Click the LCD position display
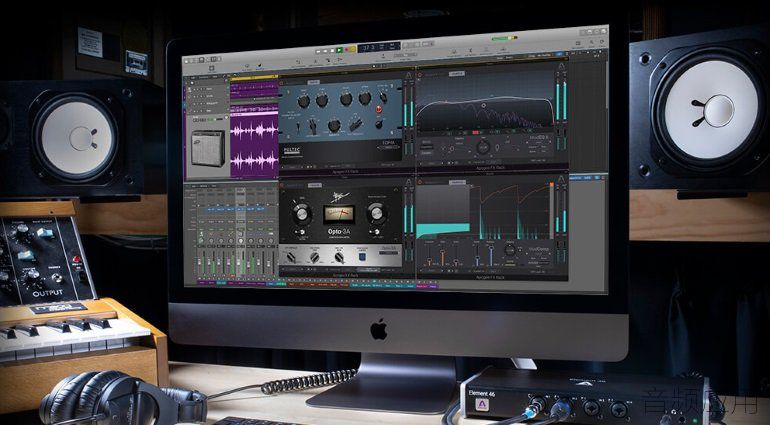 pyautogui.click(x=378, y=47)
